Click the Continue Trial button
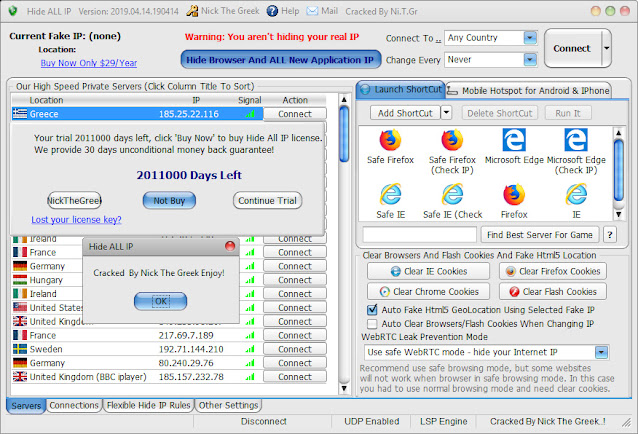Screen dimensions: 638x434 [x=267, y=201]
